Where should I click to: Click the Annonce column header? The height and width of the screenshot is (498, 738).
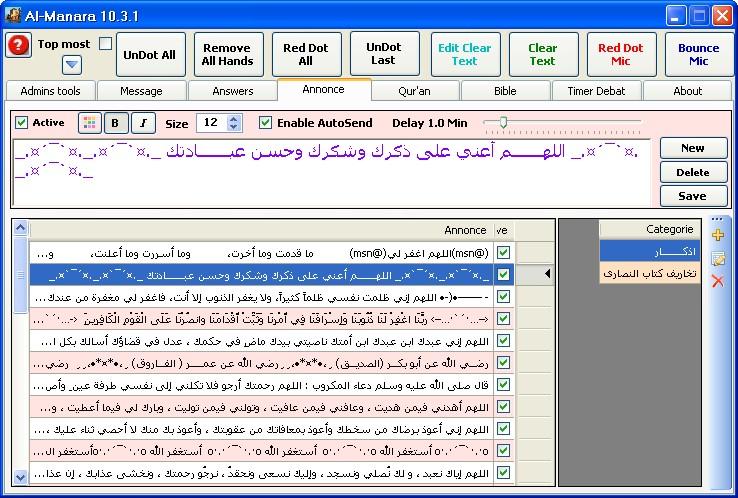[x=464, y=230]
